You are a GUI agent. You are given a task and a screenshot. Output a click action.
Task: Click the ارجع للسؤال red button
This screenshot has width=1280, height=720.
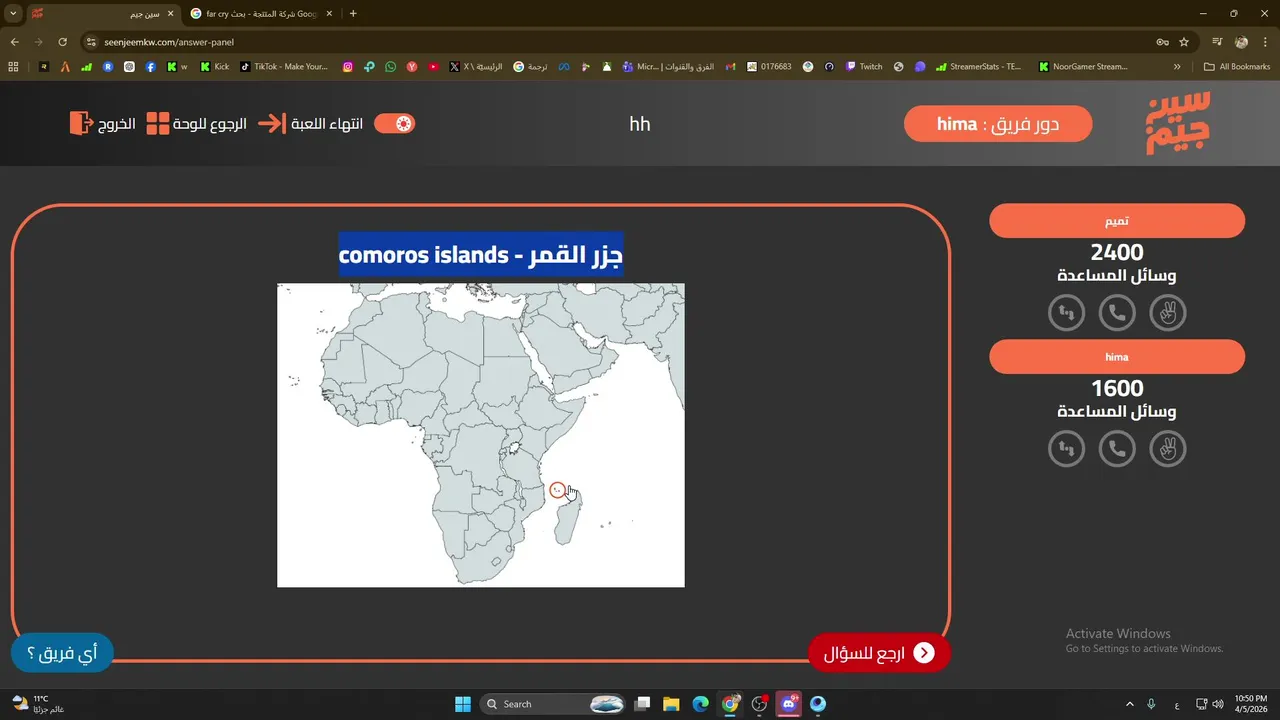[x=879, y=653]
